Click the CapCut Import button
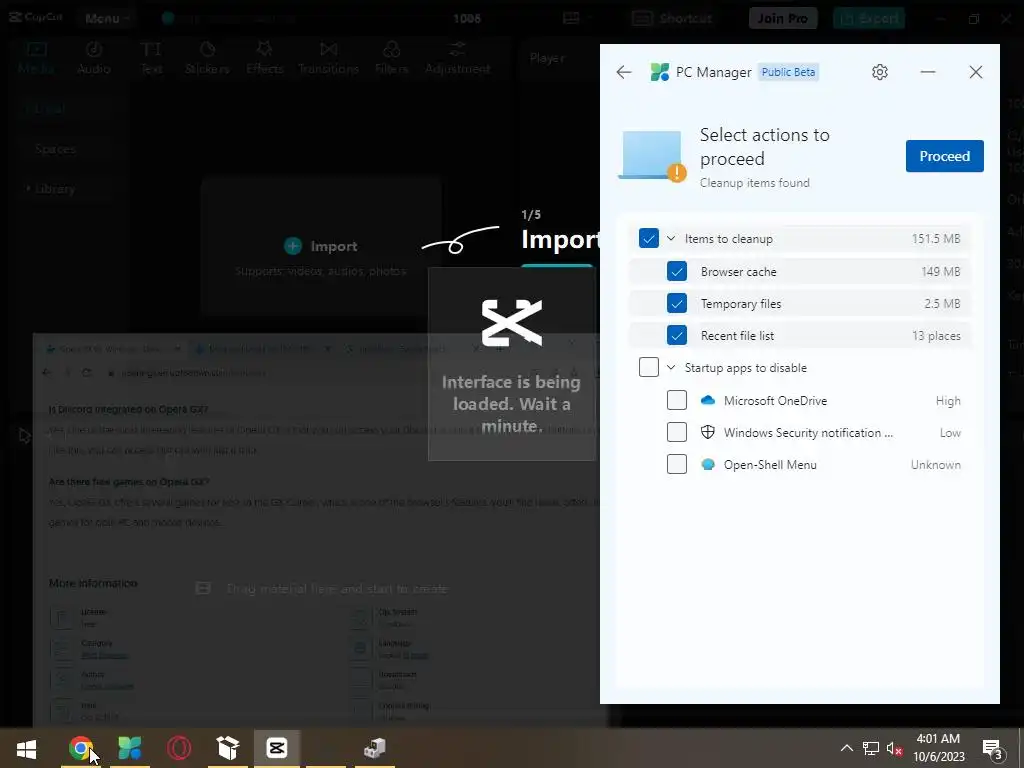This screenshot has height=768, width=1024. pos(321,246)
